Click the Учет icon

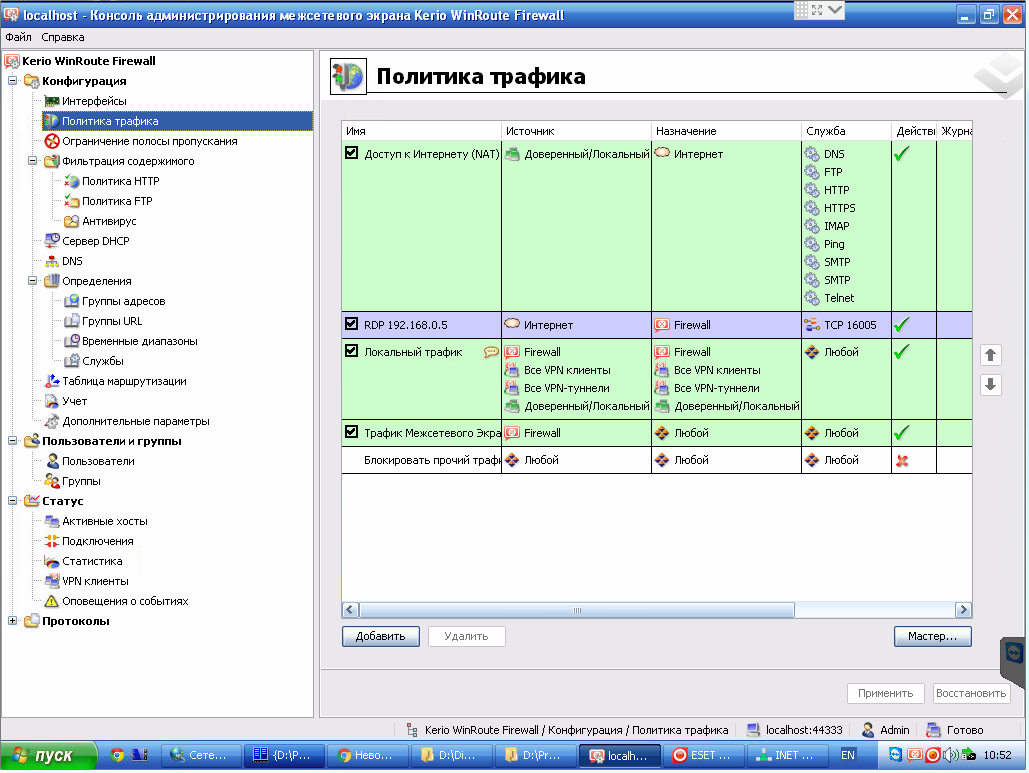point(52,402)
